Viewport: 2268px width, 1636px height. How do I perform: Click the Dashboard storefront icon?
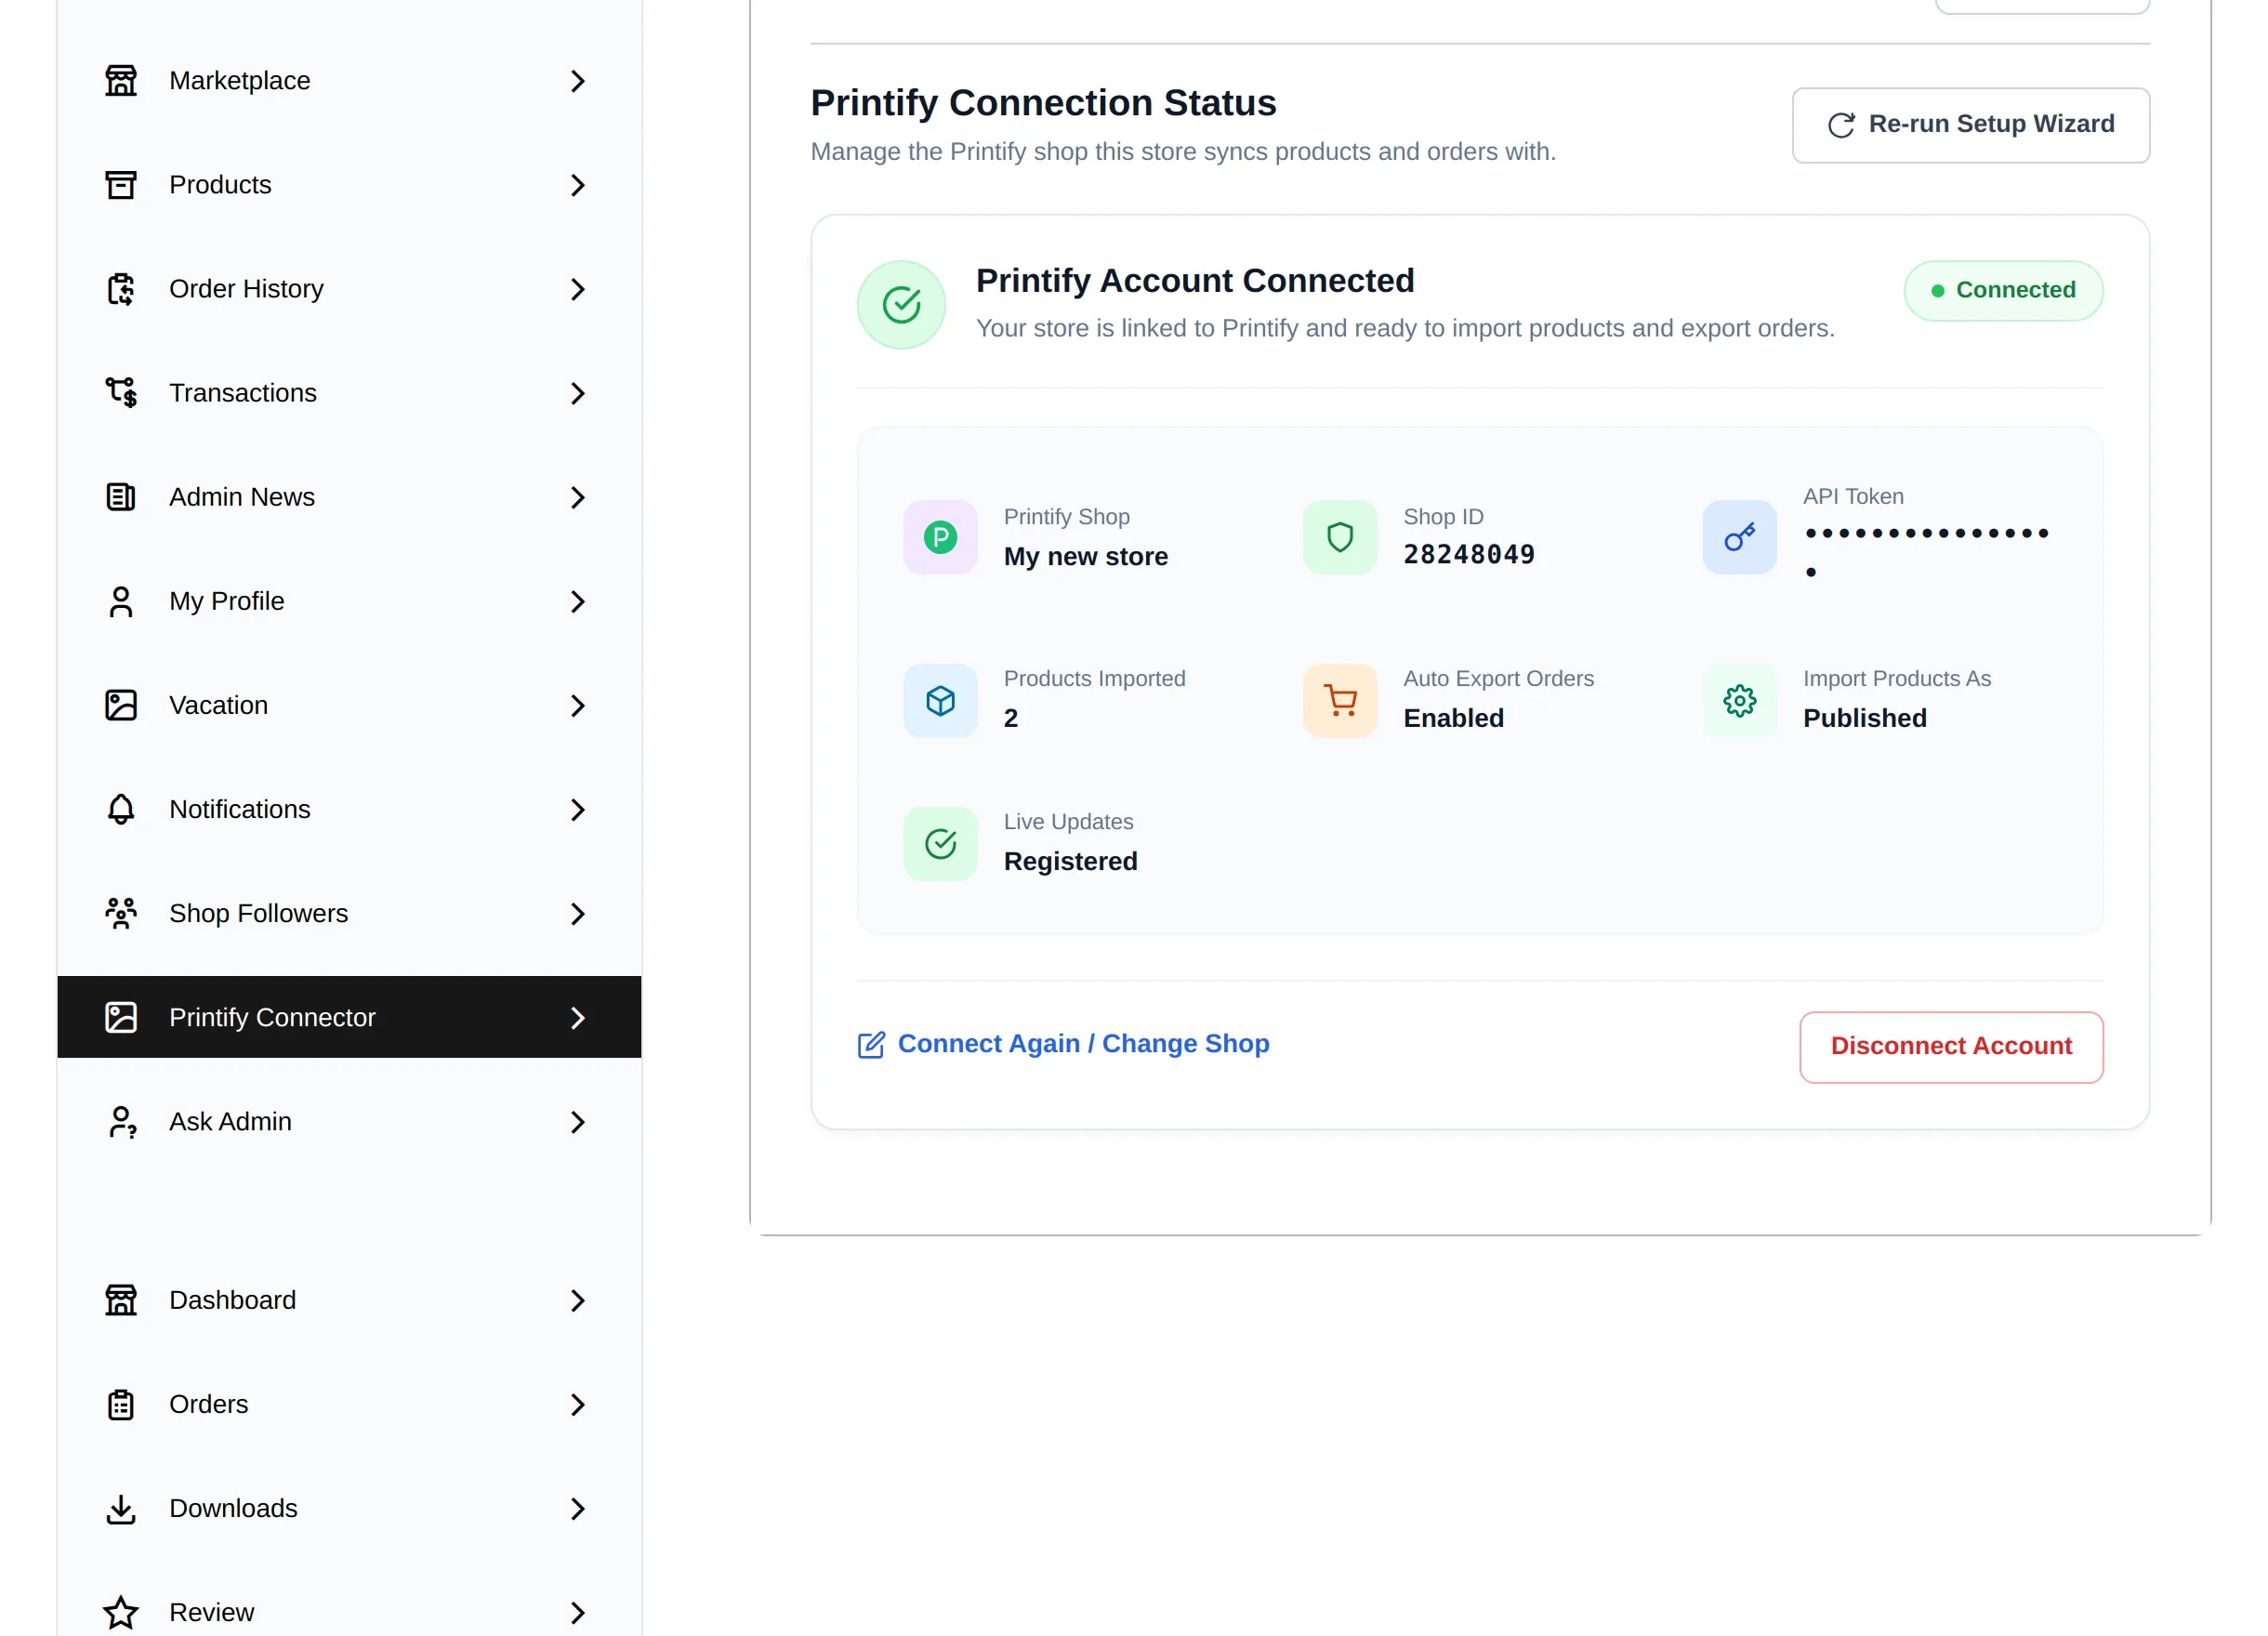coord(121,1300)
